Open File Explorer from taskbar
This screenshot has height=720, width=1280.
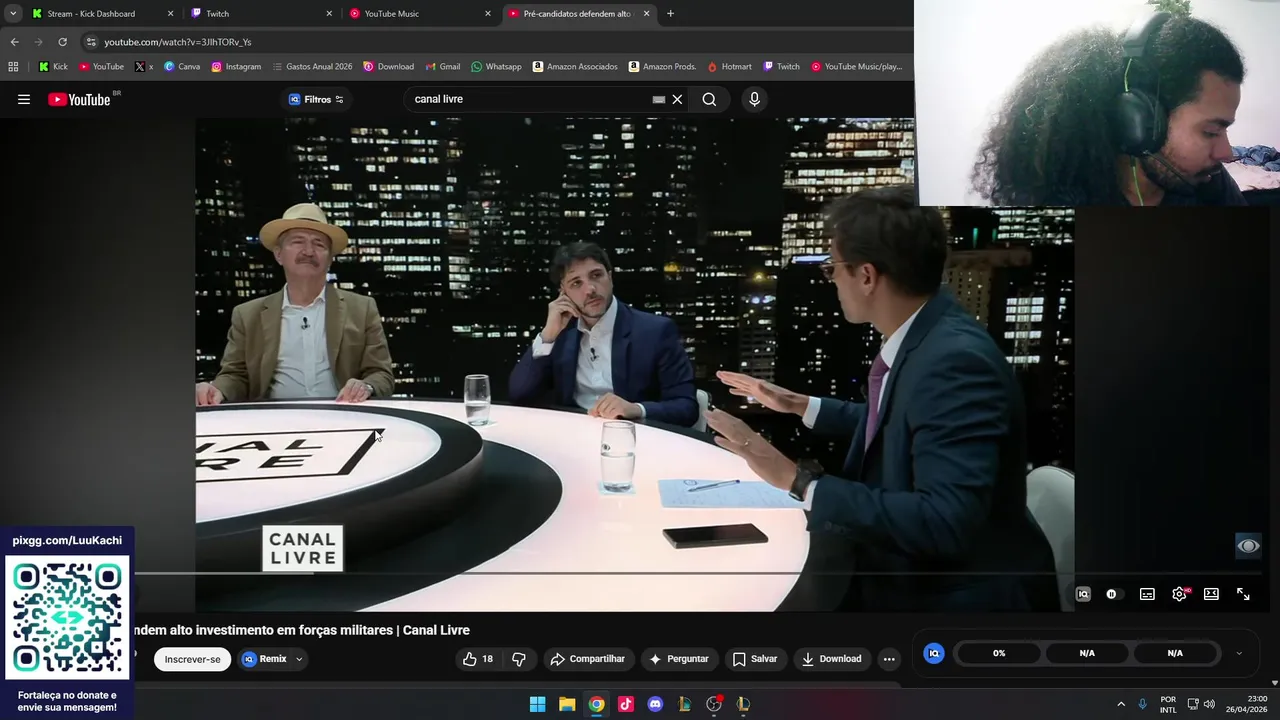point(567,704)
